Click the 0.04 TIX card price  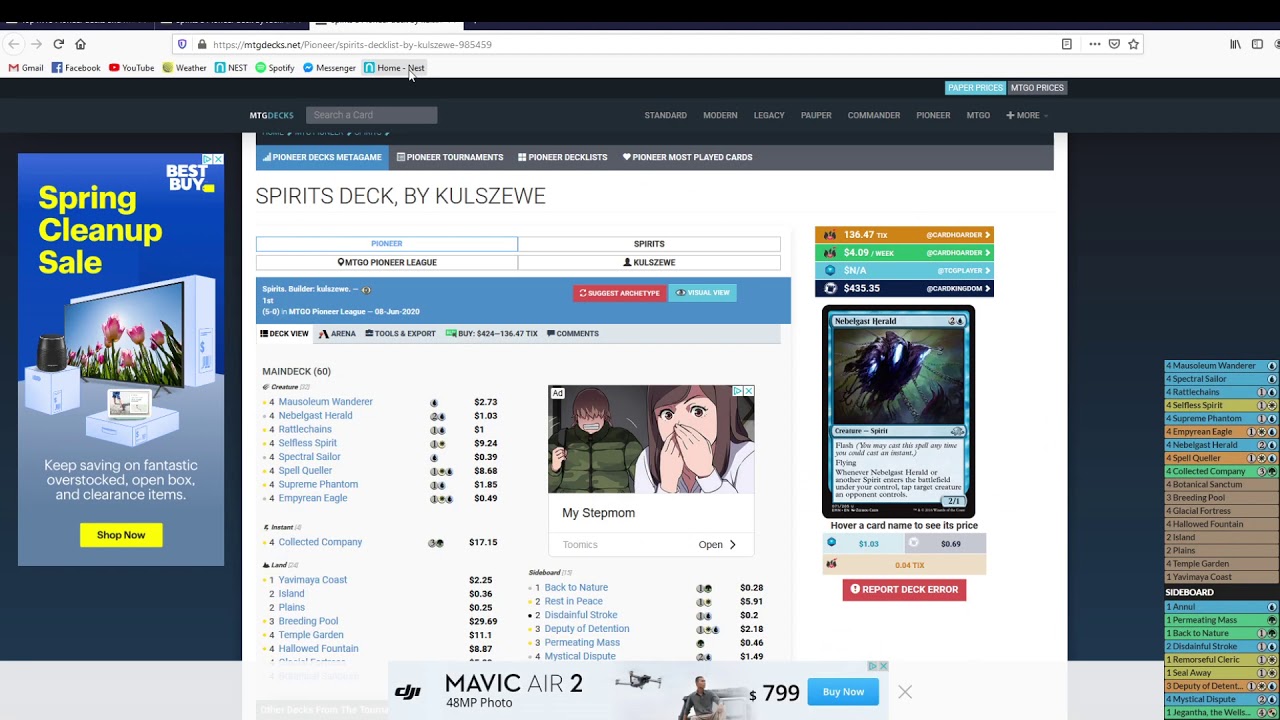(x=904, y=565)
